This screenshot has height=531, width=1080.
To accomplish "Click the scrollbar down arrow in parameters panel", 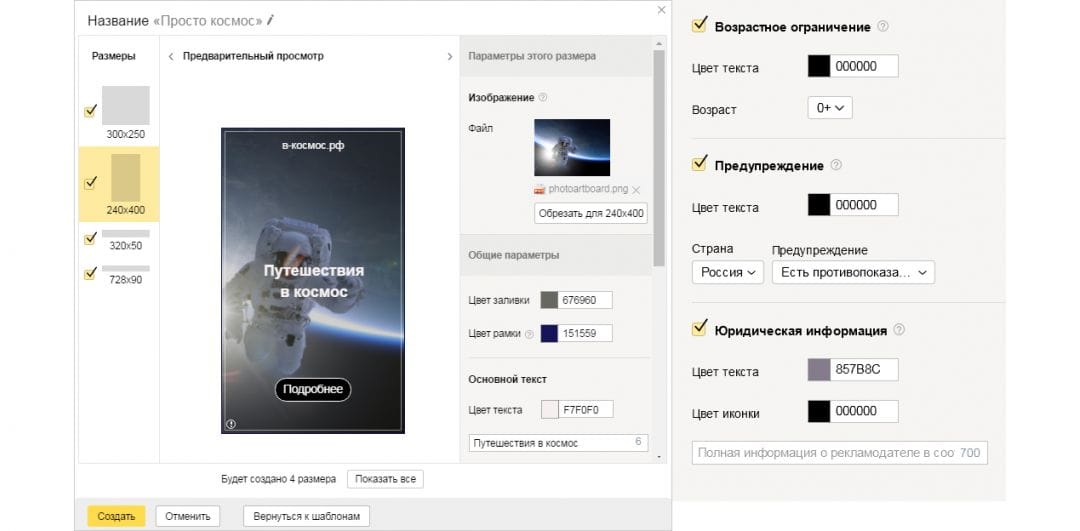I will pyautogui.click(x=659, y=457).
